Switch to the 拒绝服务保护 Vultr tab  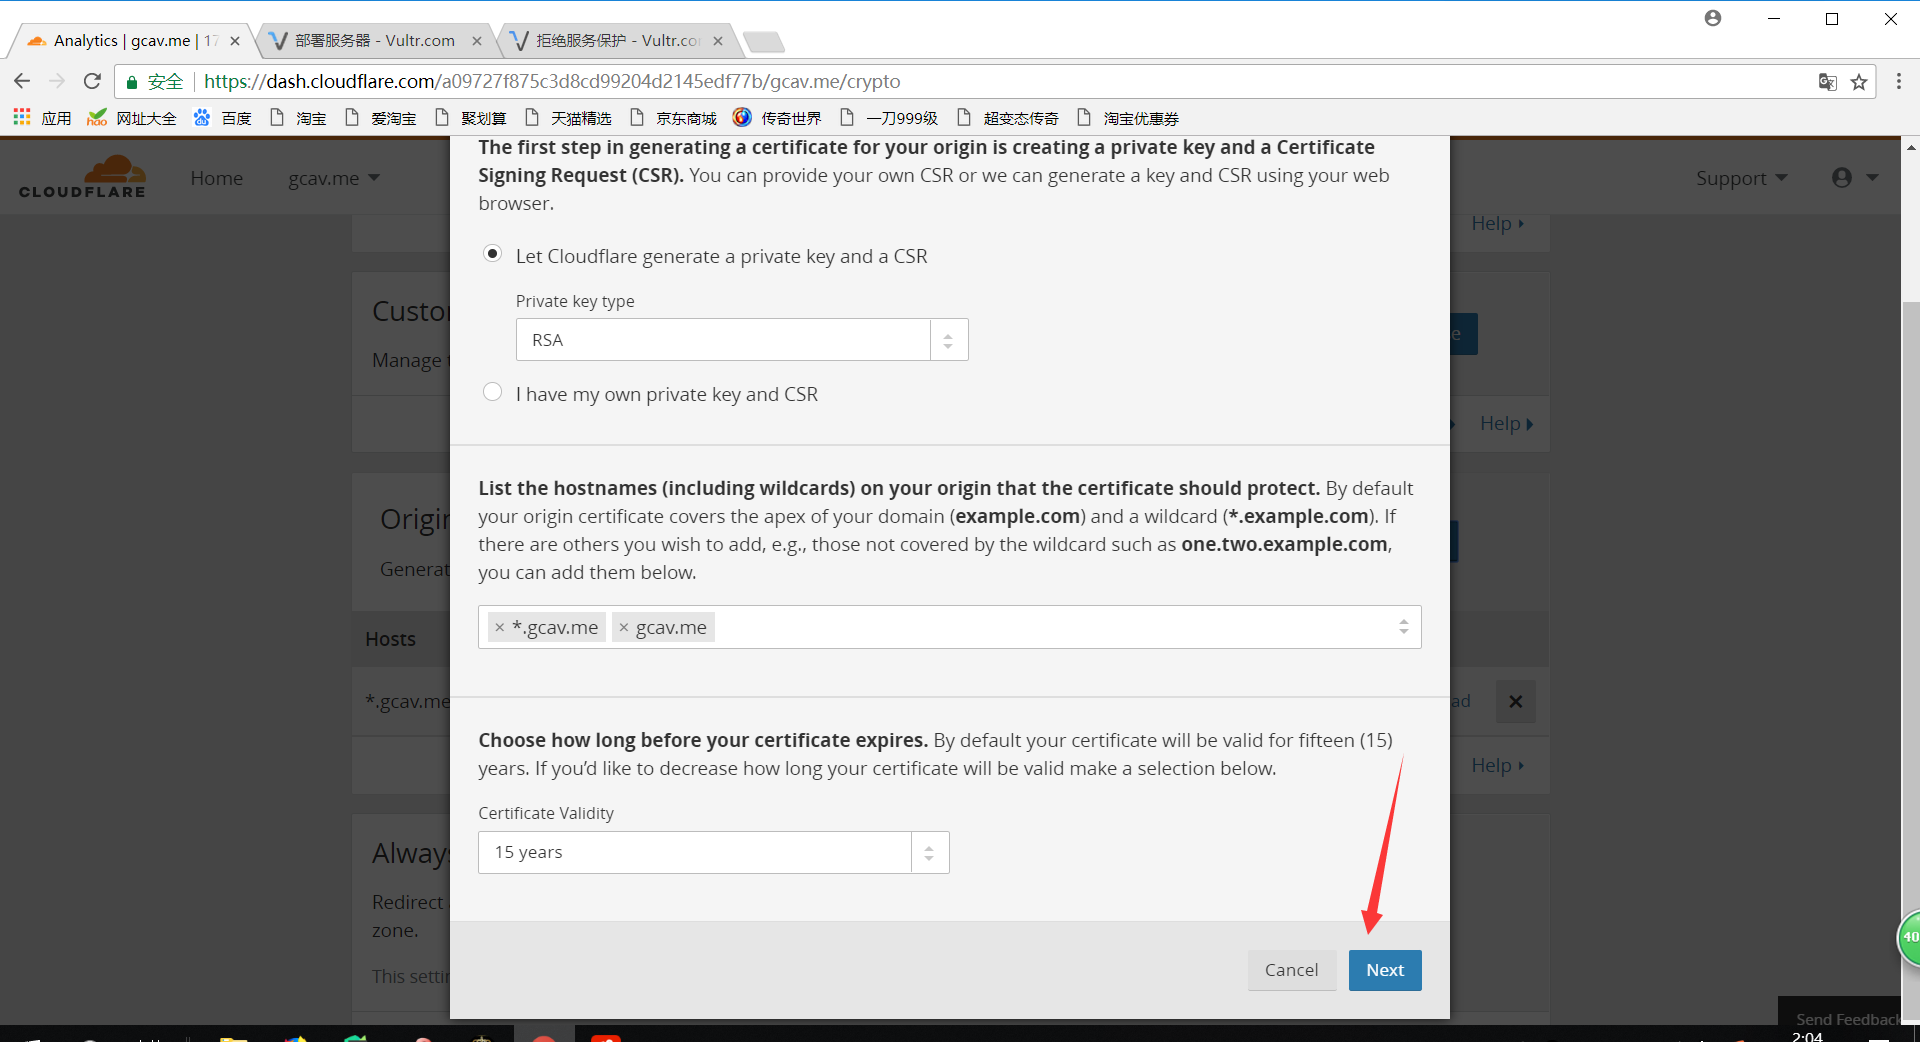pos(617,41)
